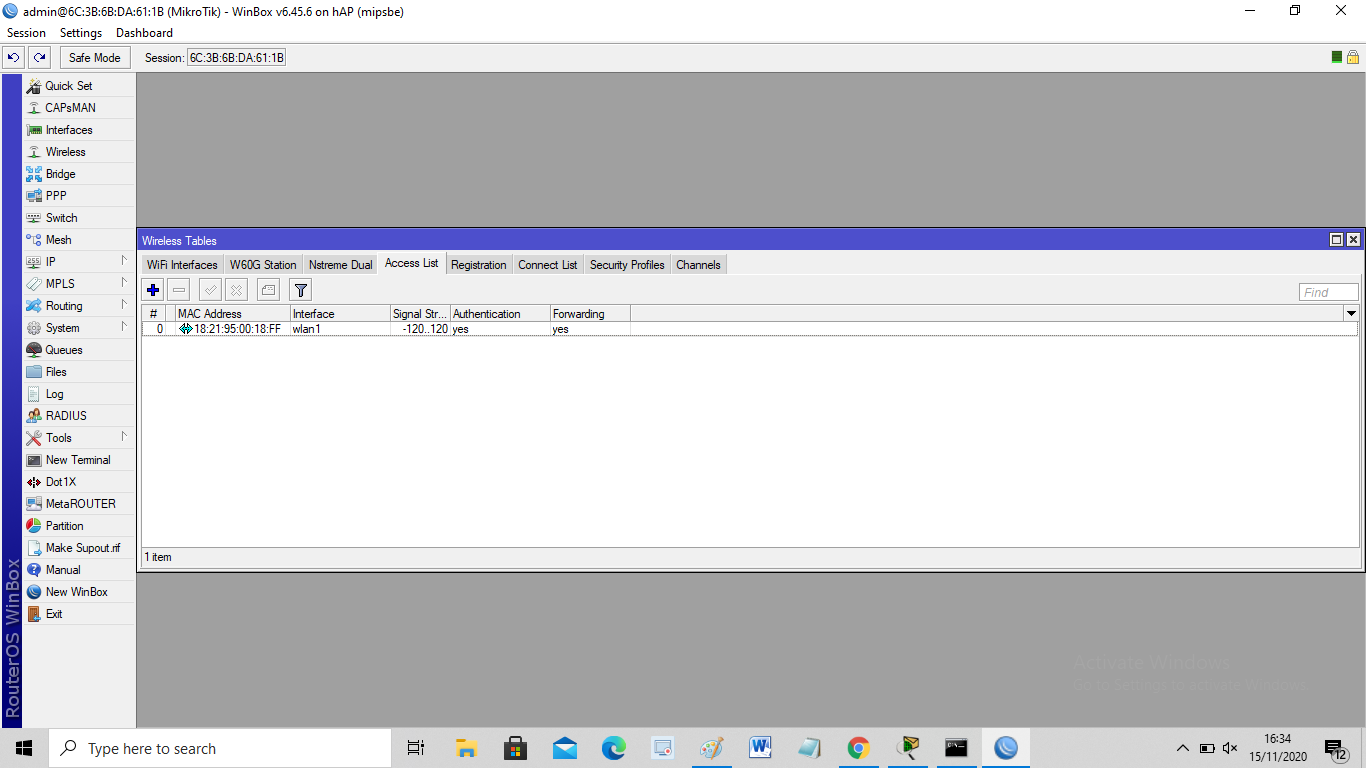Open Google Chrome from taskbar
Viewport: 1366px width, 768px height.
pyautogui.click(x=858, y=748)
